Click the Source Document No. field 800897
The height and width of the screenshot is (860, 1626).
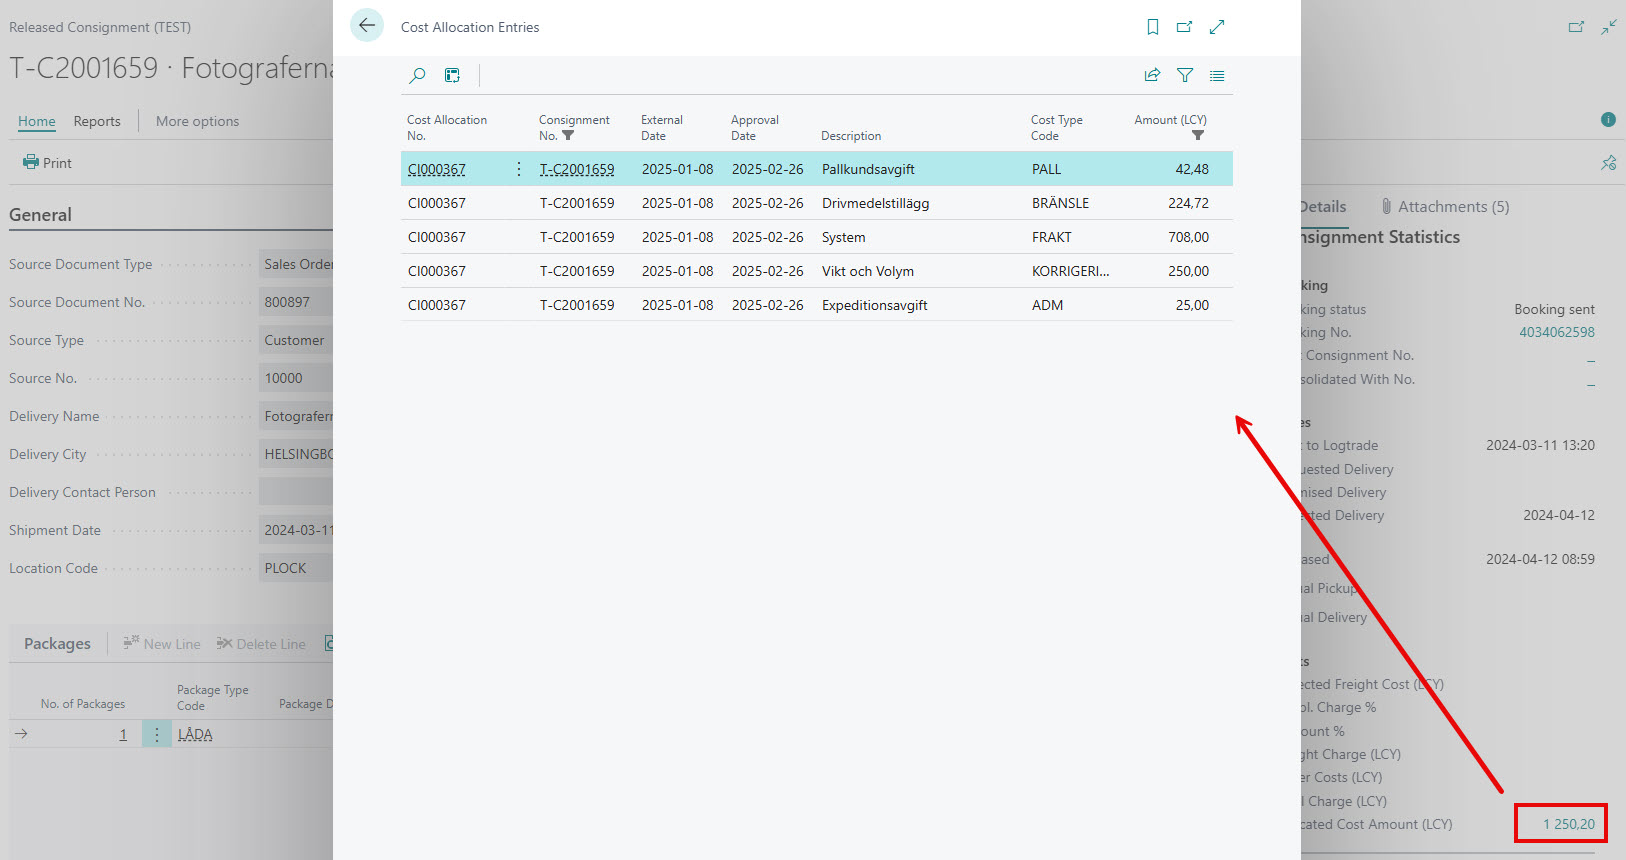pyautogui.click(x=296, y=302)
